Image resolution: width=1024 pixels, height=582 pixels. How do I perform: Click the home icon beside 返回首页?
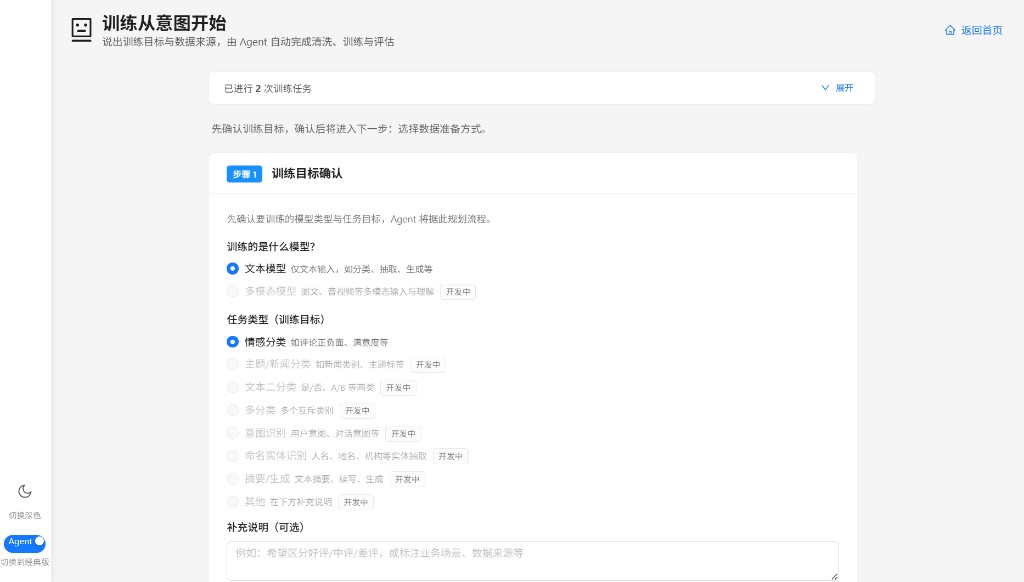pos(950,30)
